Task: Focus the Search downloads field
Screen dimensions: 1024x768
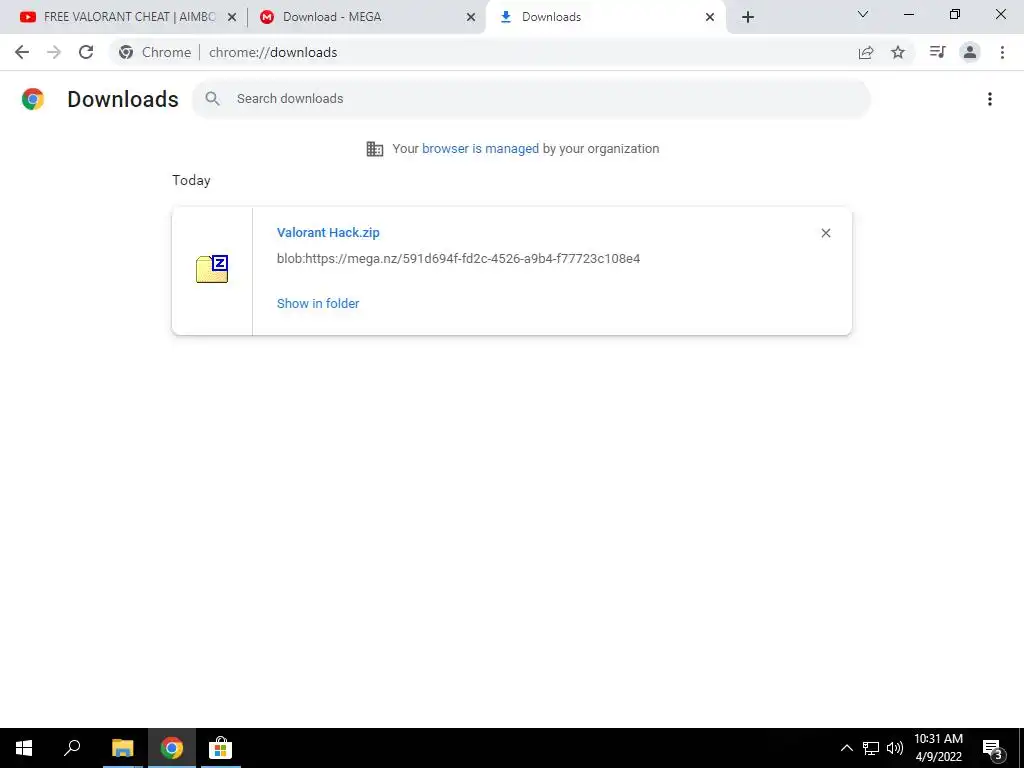Action: pyautogui.click(x=531, y=99)
